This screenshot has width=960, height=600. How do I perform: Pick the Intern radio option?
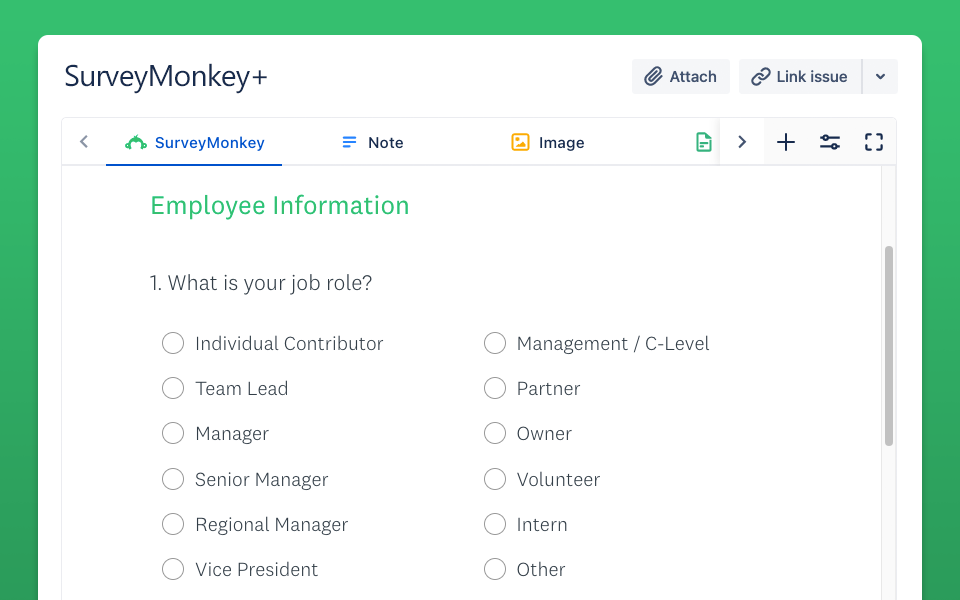pyautogui.click(x=495, y=524)
